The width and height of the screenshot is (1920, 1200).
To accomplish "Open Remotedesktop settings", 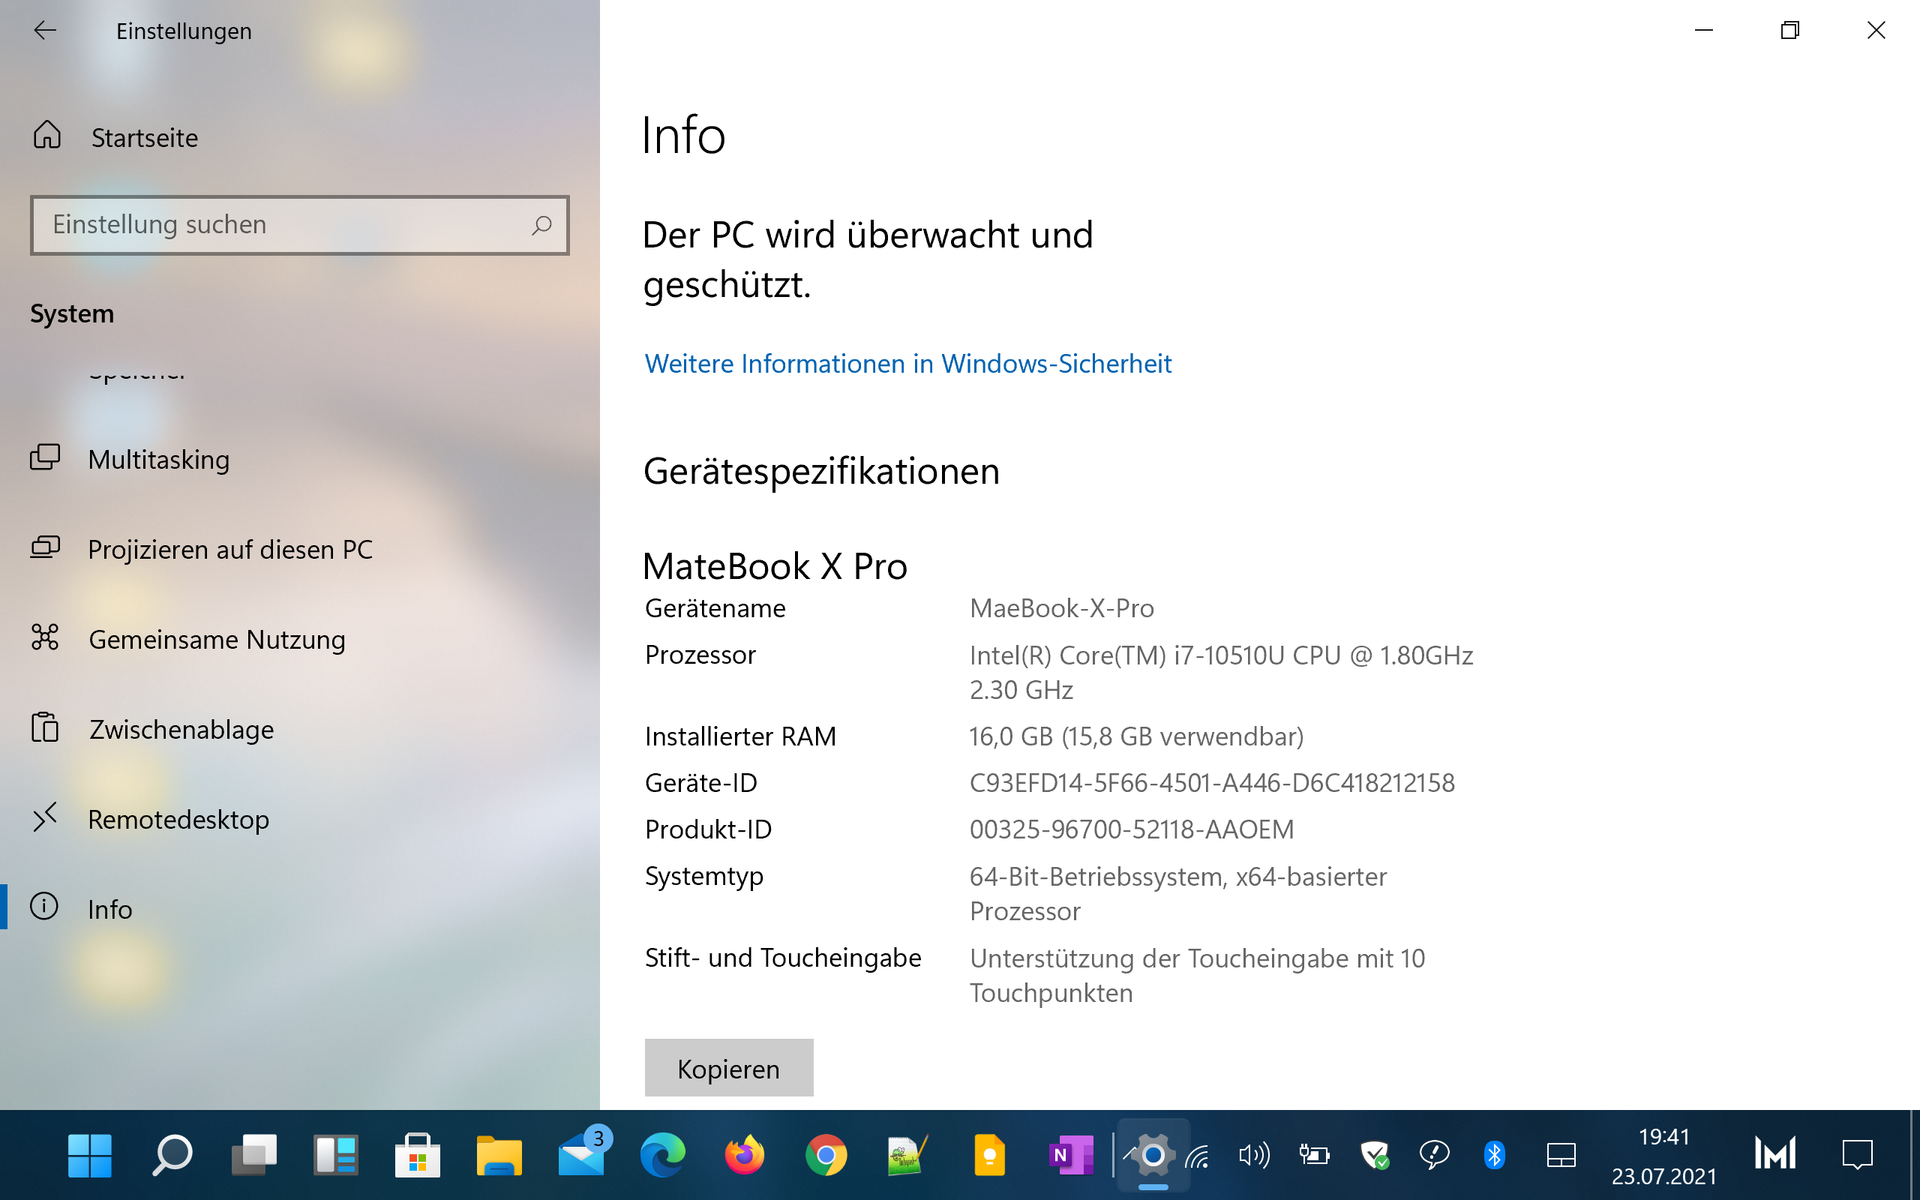I will [178, 819].
